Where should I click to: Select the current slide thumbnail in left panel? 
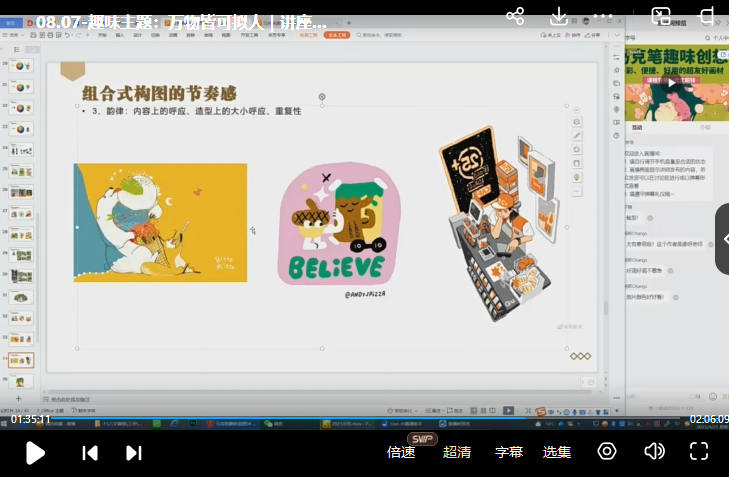[x=21, y=360]
